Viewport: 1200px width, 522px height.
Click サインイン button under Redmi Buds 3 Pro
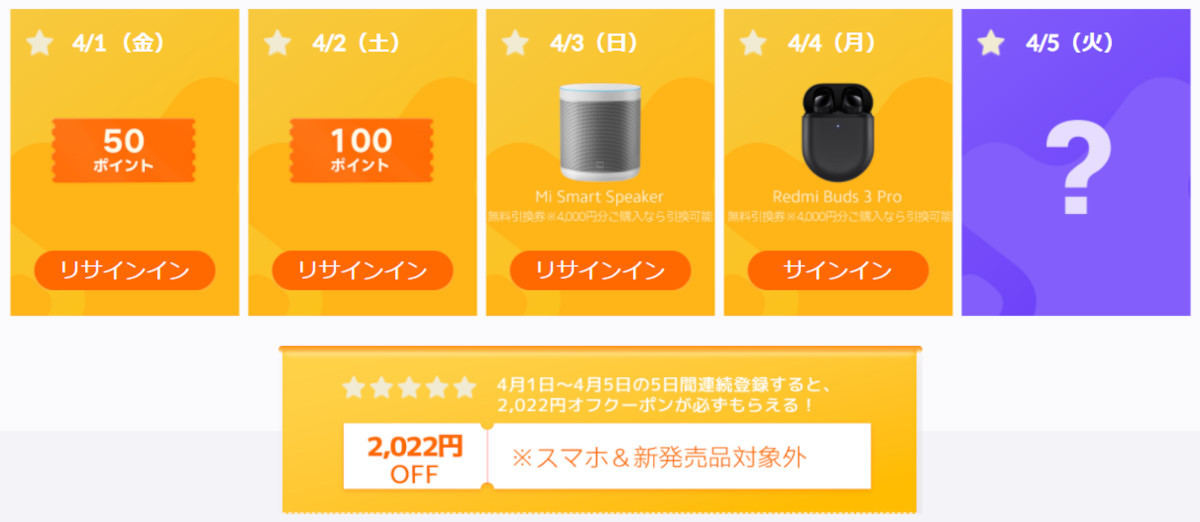[x=838, y=270]
